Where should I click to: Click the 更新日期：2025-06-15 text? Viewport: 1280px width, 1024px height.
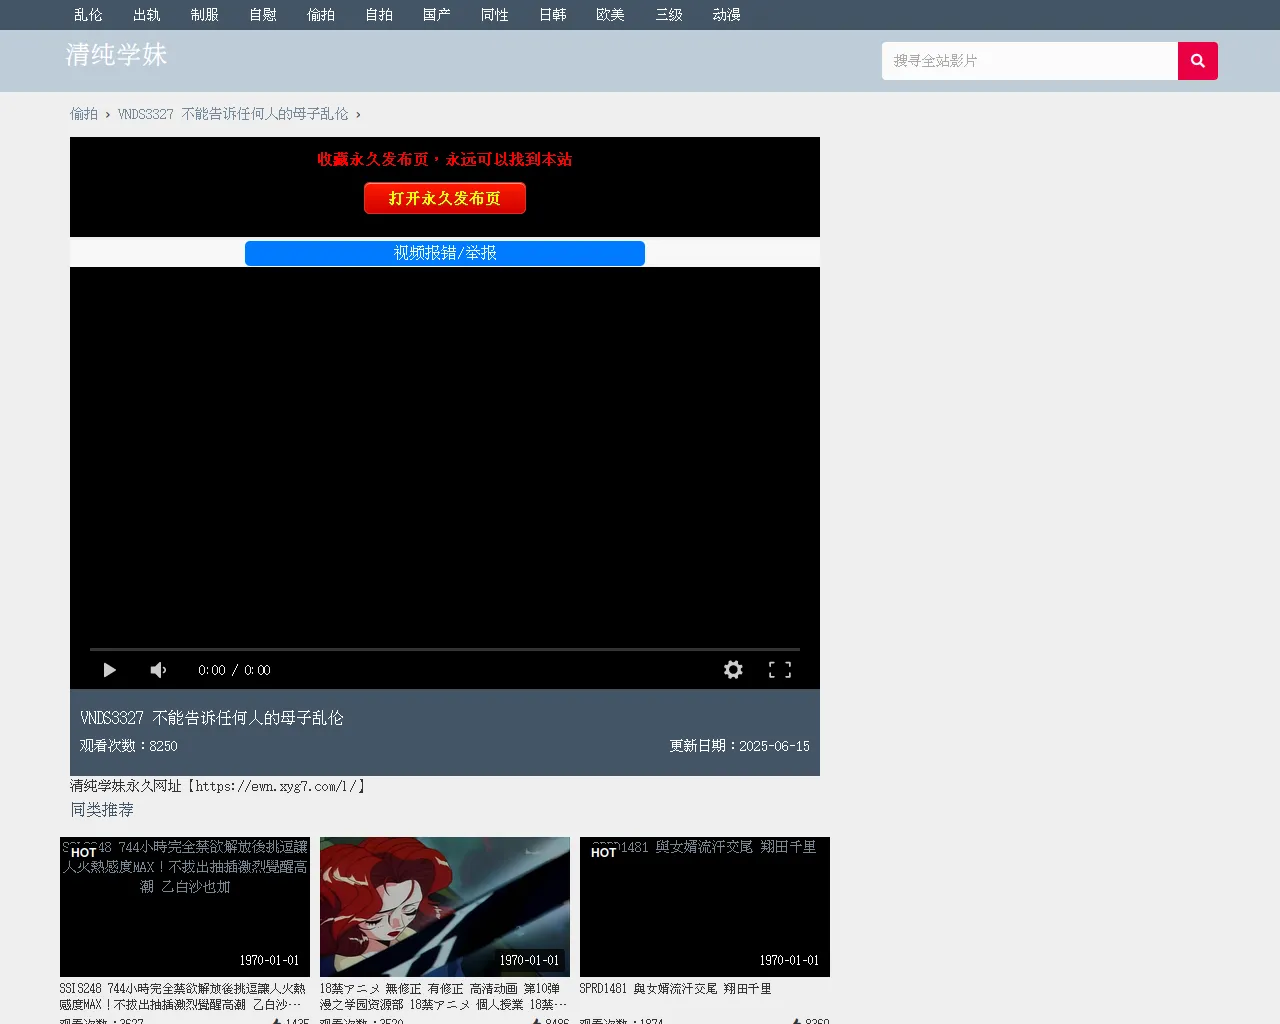(740, 746)
